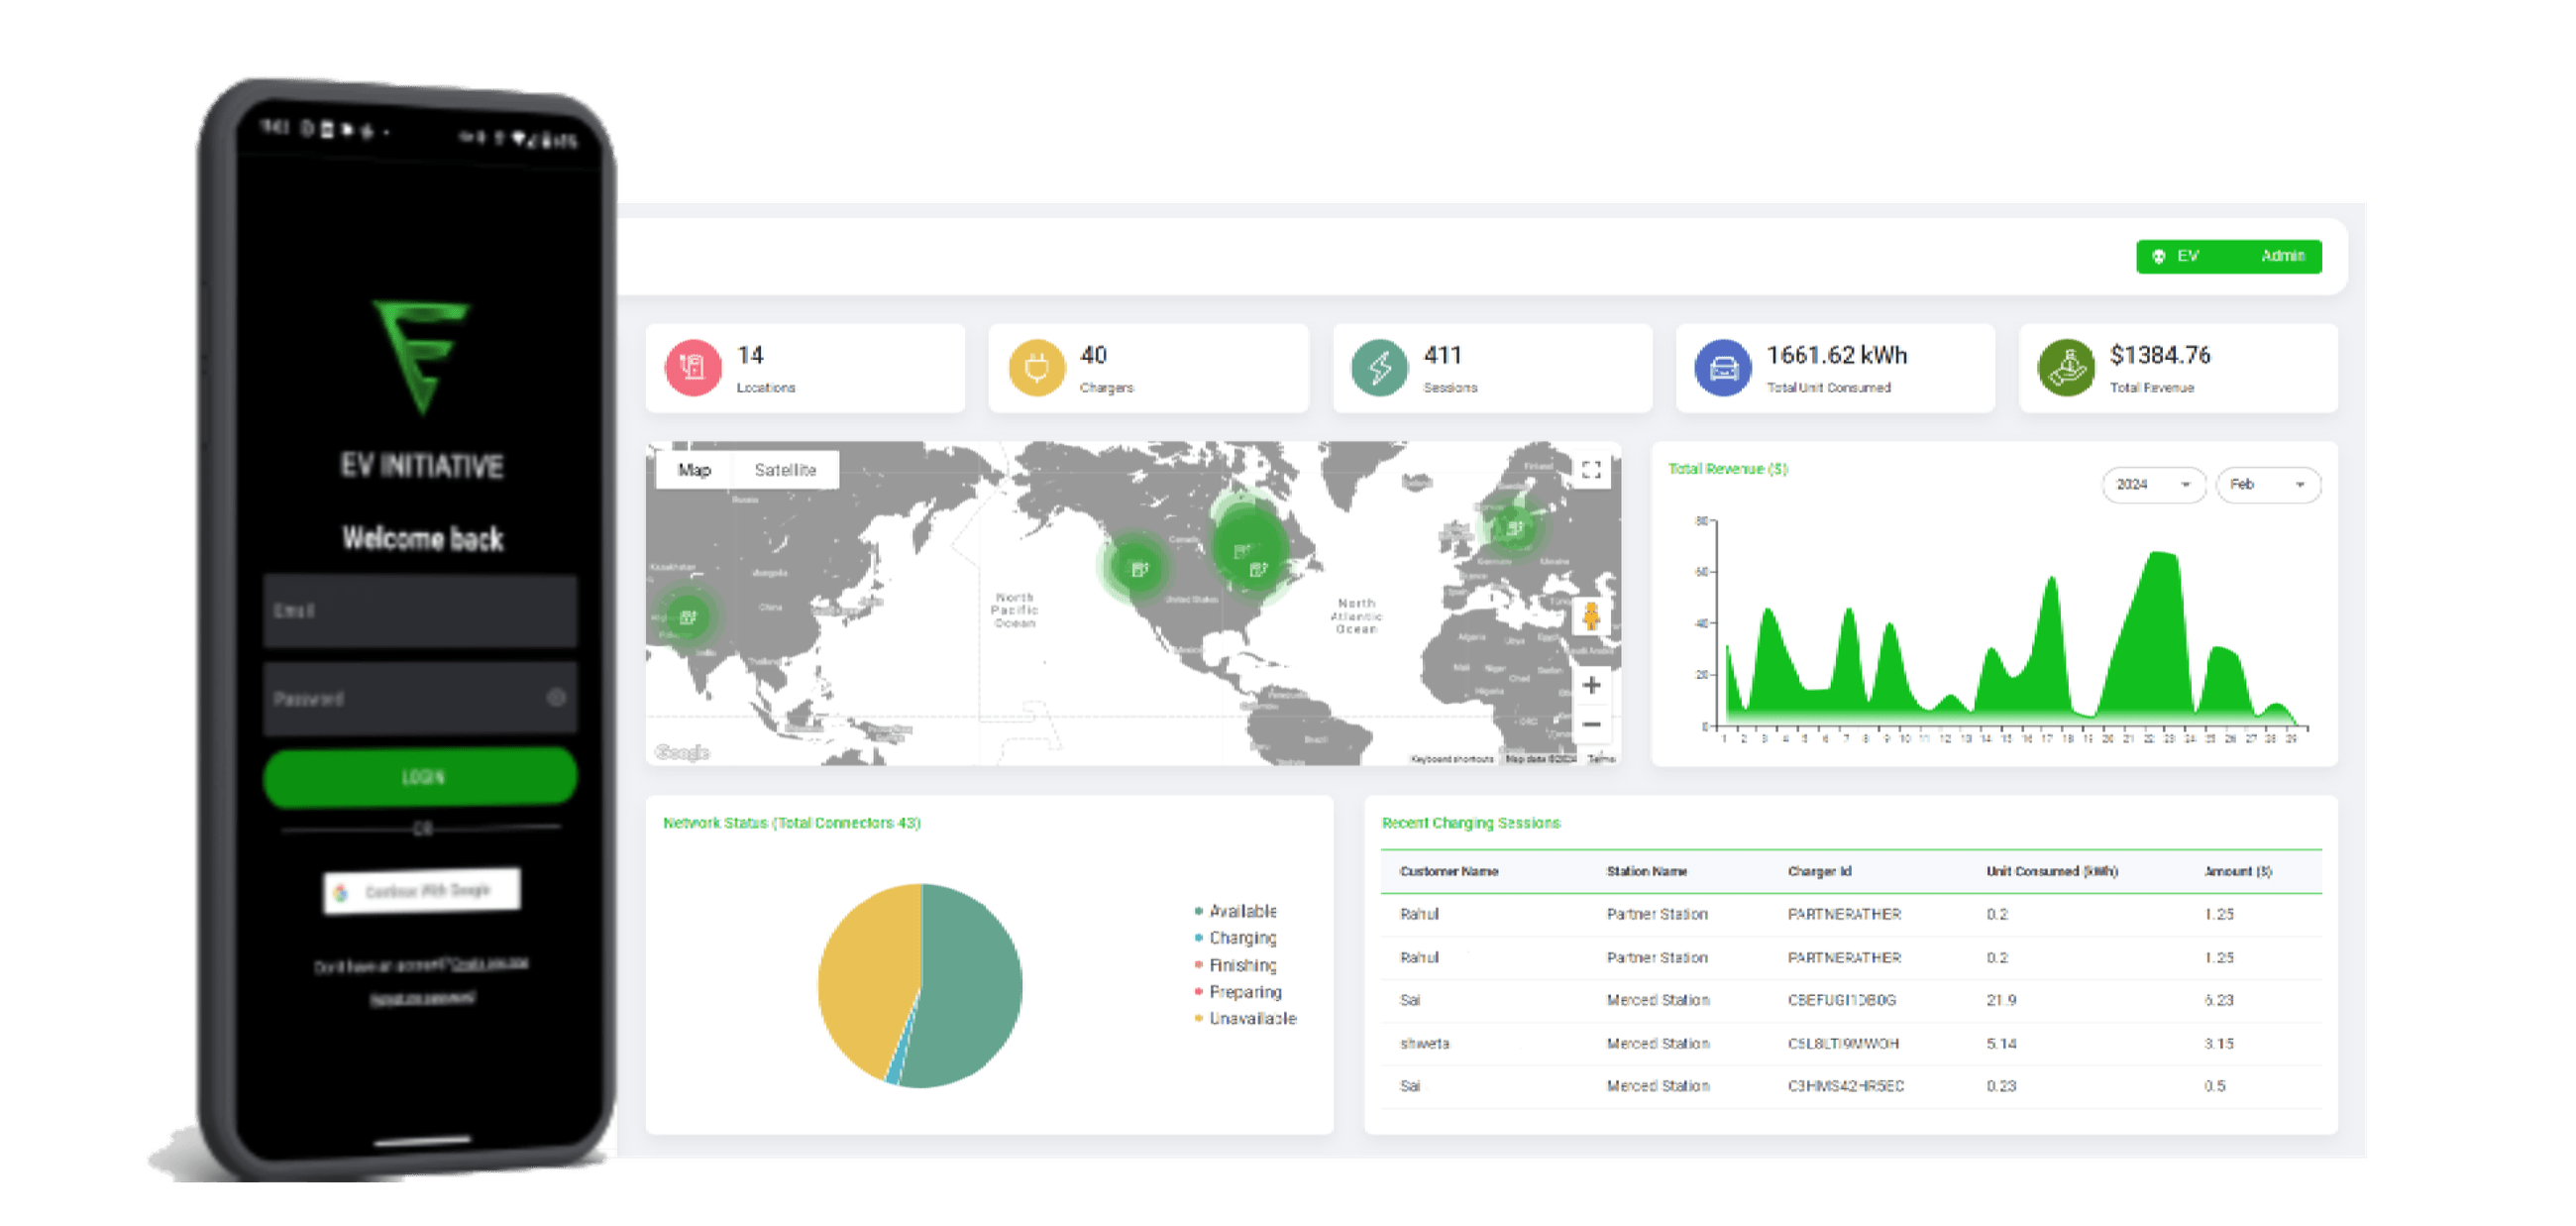Click the Email input field
Viewport: 2576px width, 1226px height.
pos(420,610)
